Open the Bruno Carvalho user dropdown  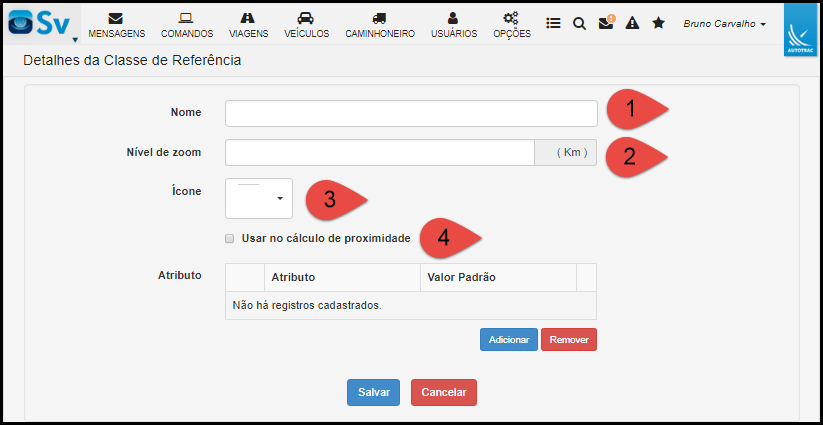point(724,24)
